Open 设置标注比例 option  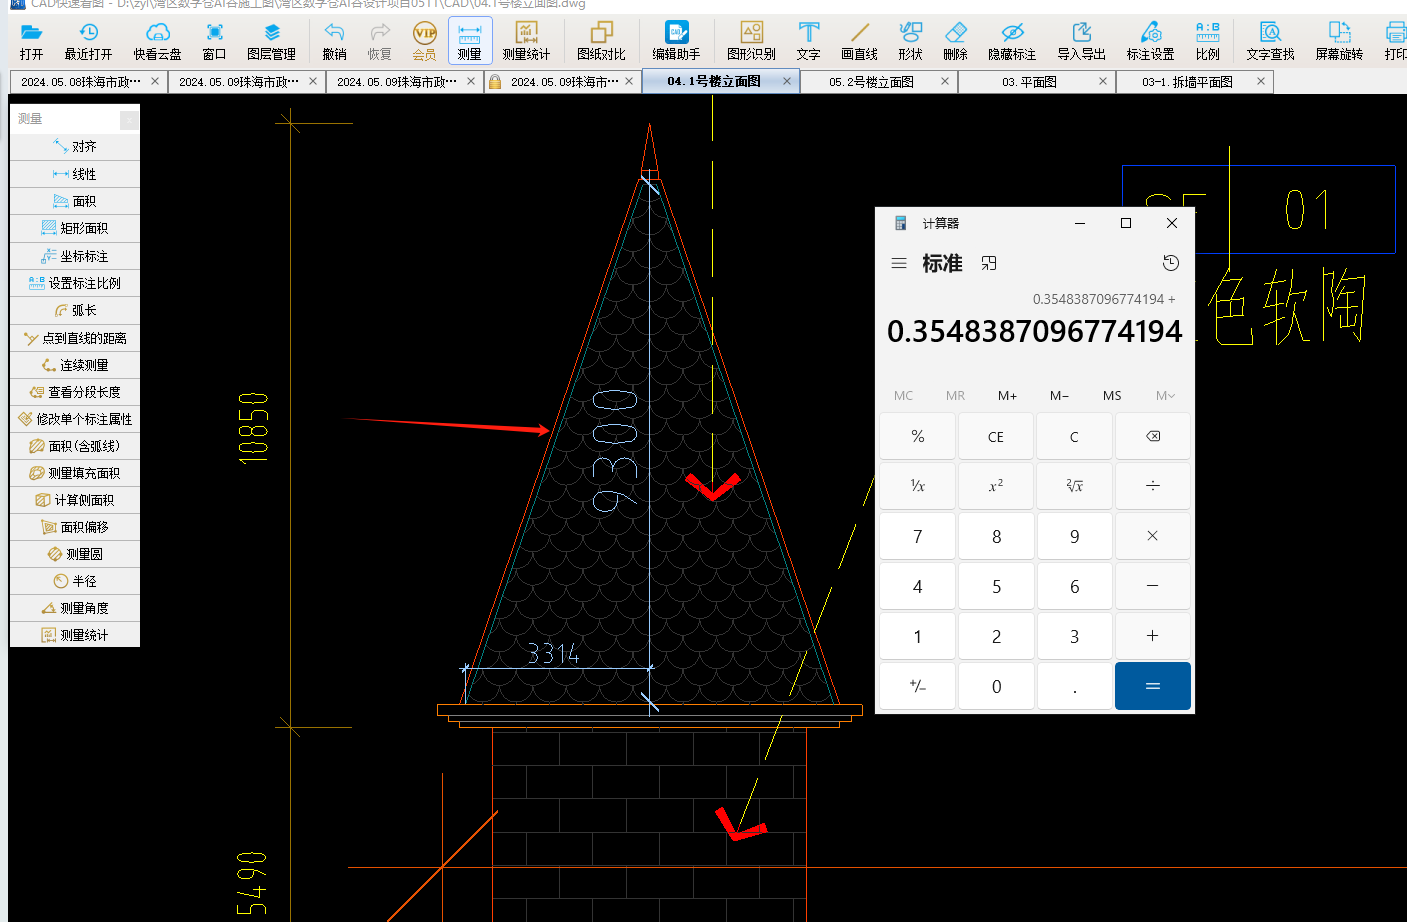75,283
